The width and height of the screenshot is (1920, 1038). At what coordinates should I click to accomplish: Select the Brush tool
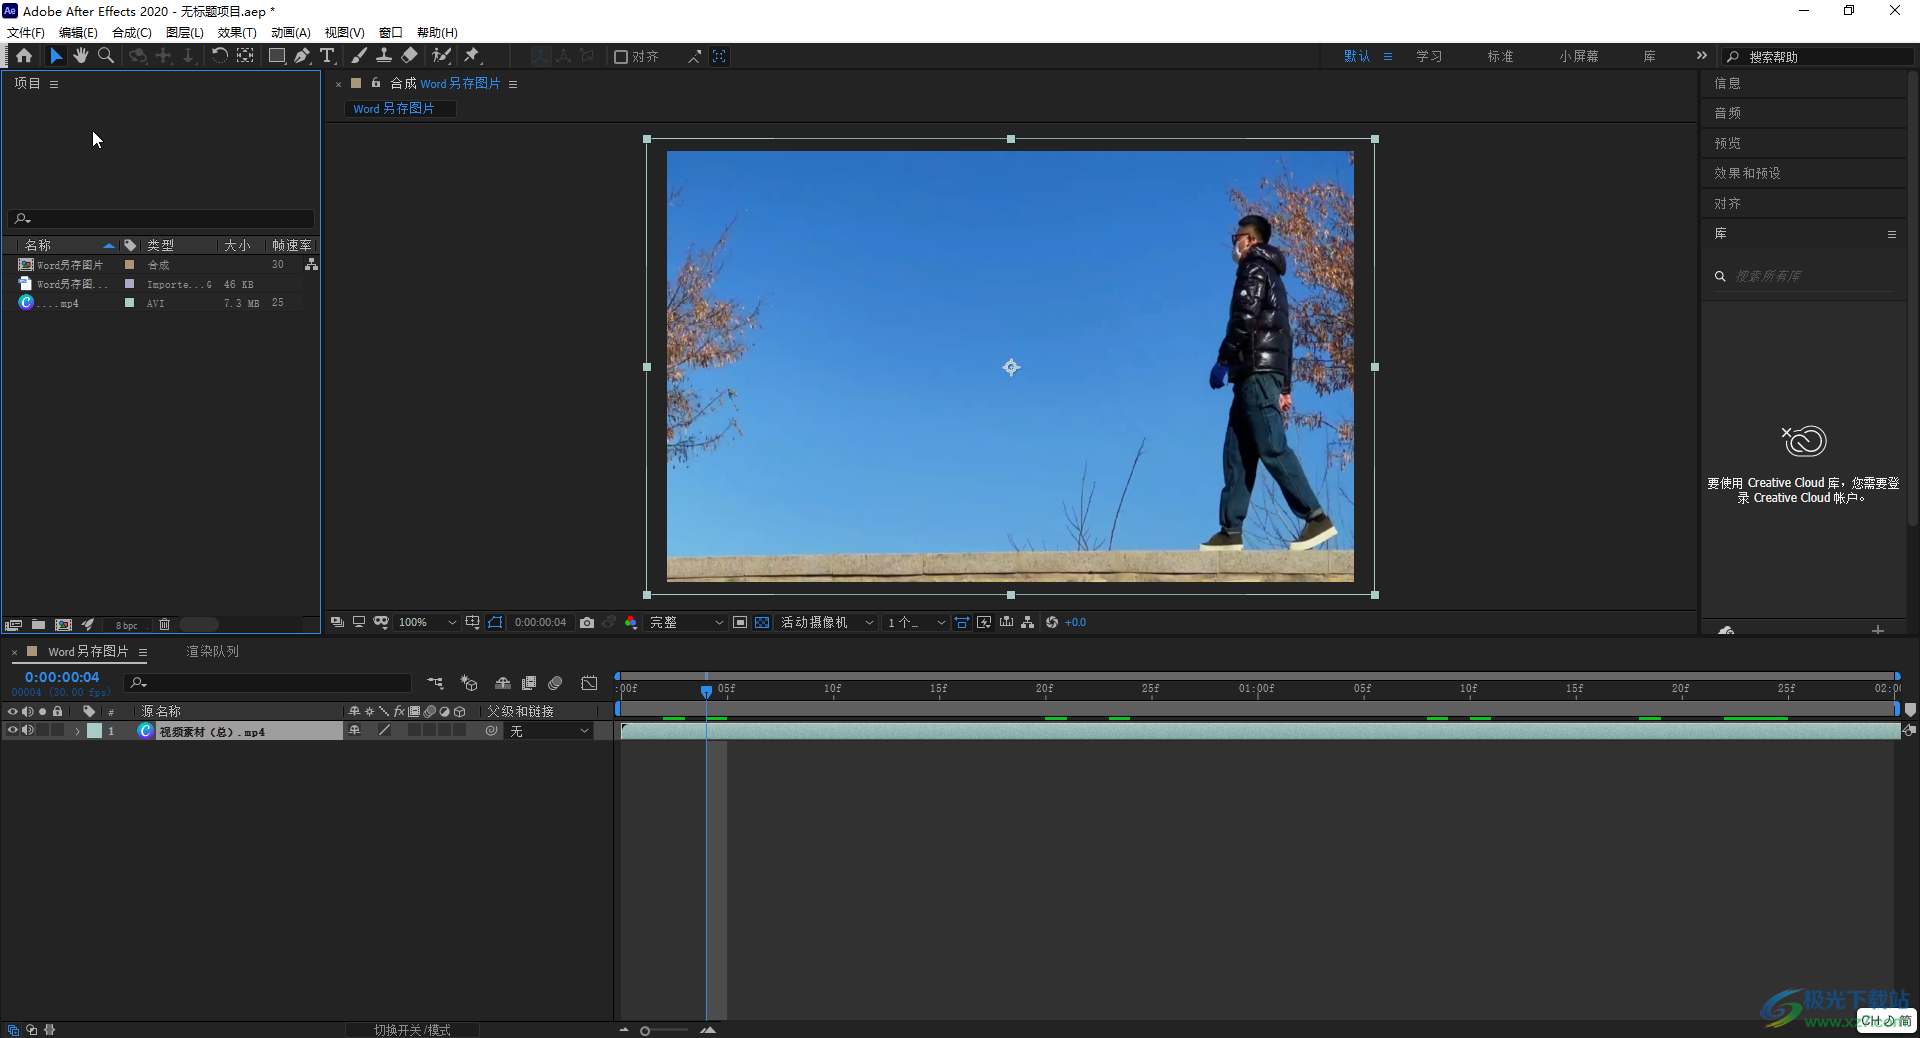pos(359,56)
